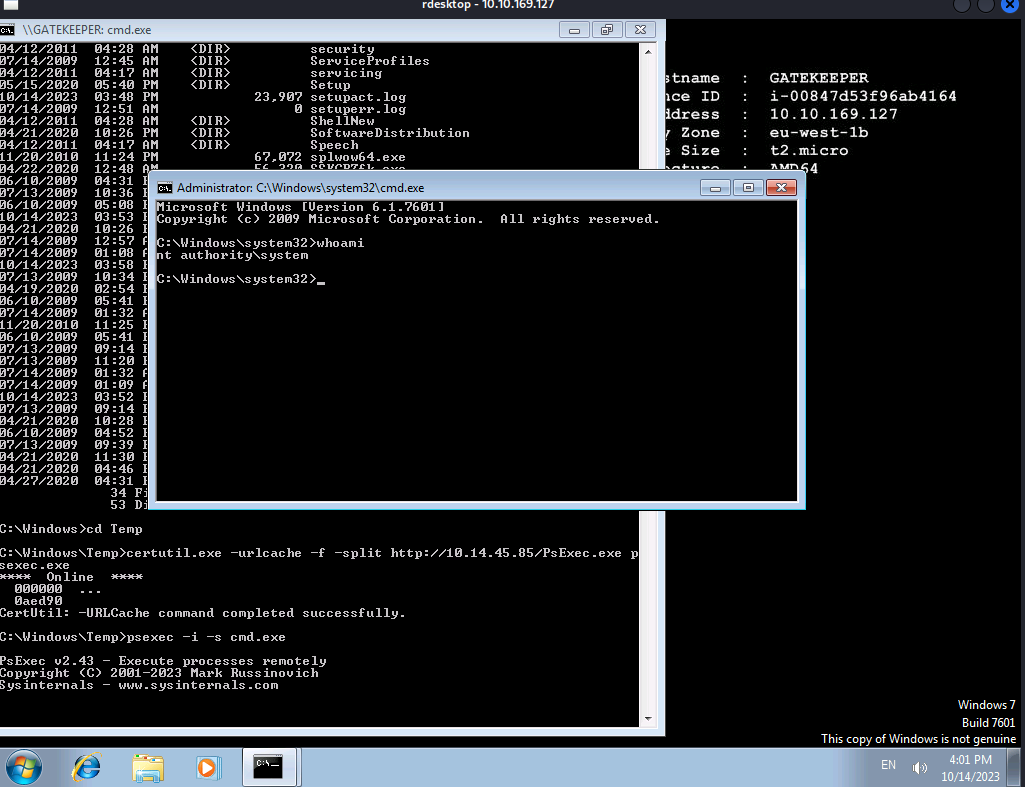Click the instance ID i-00847d53f96ab4164

pyautogui.click(x=863, y=96)
